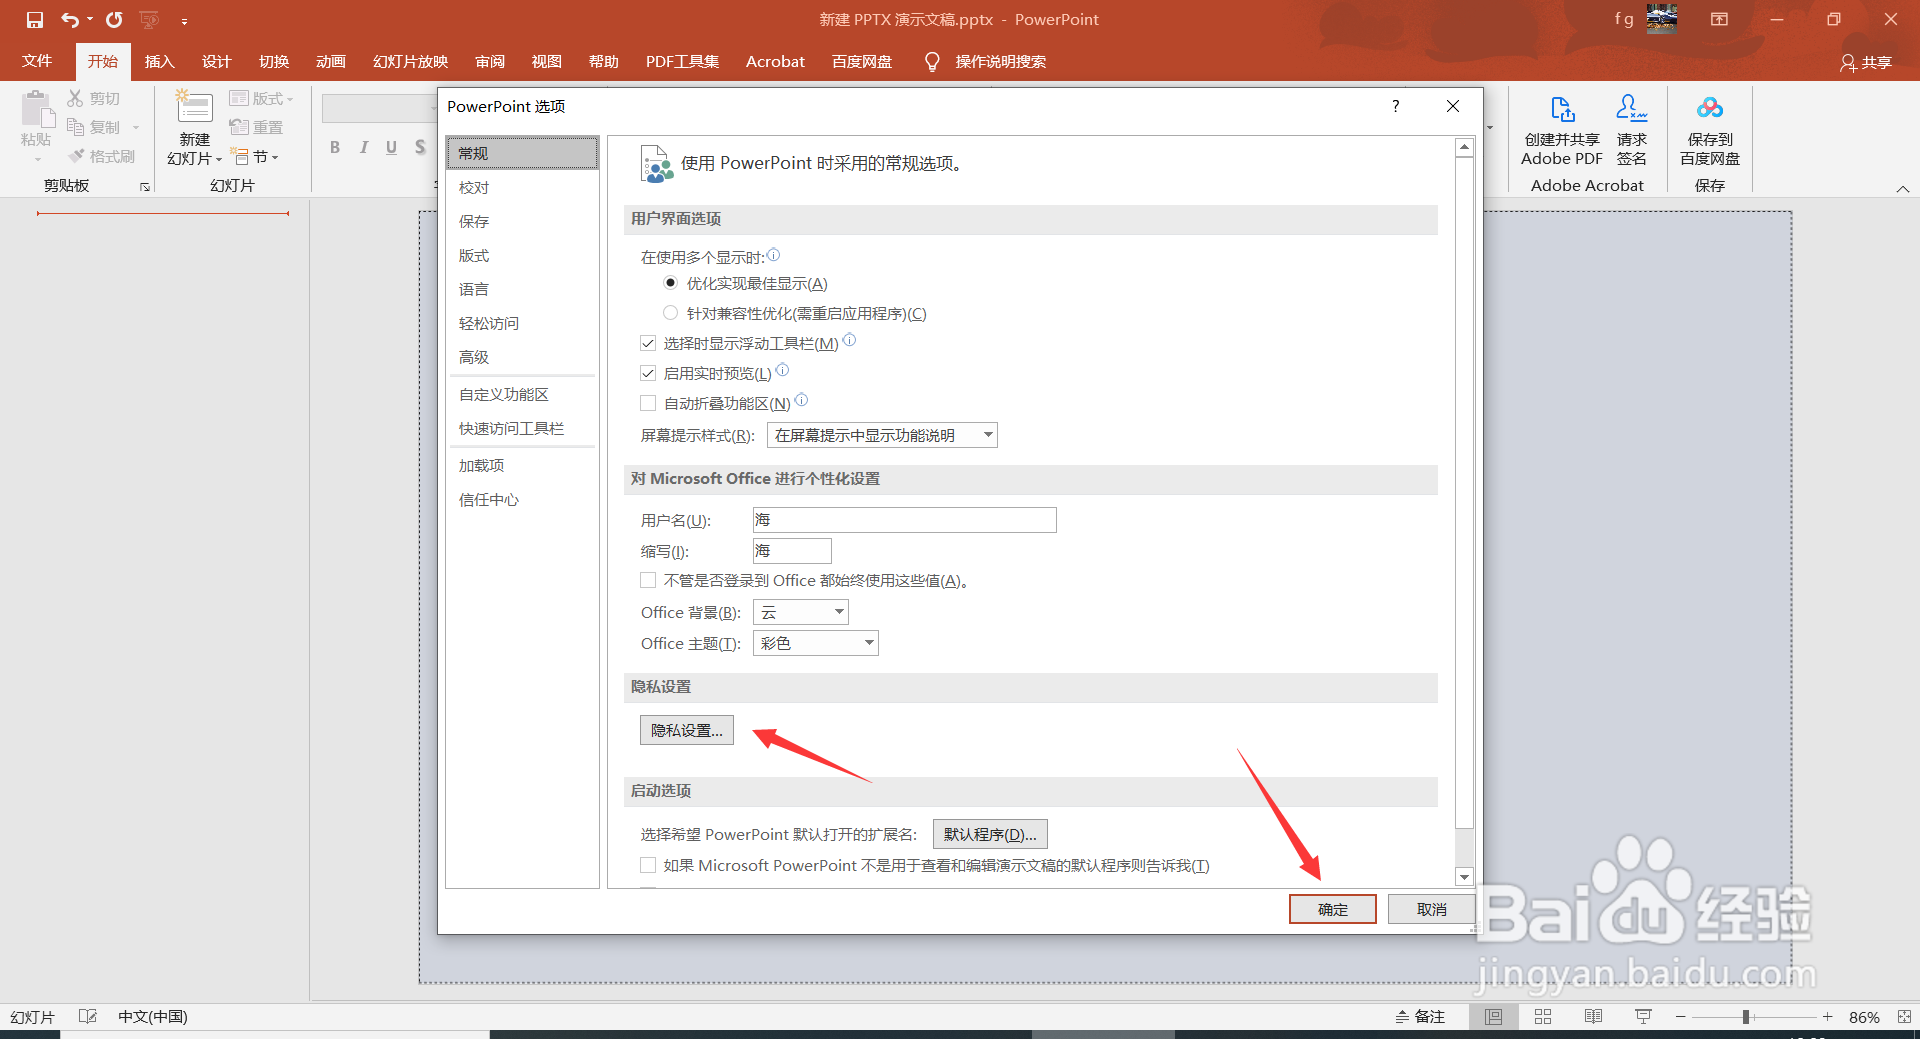The image size is (1920, 1039).
Task: Select the 格式刷 (Format Painter) tool
Action: click(101, 155)
